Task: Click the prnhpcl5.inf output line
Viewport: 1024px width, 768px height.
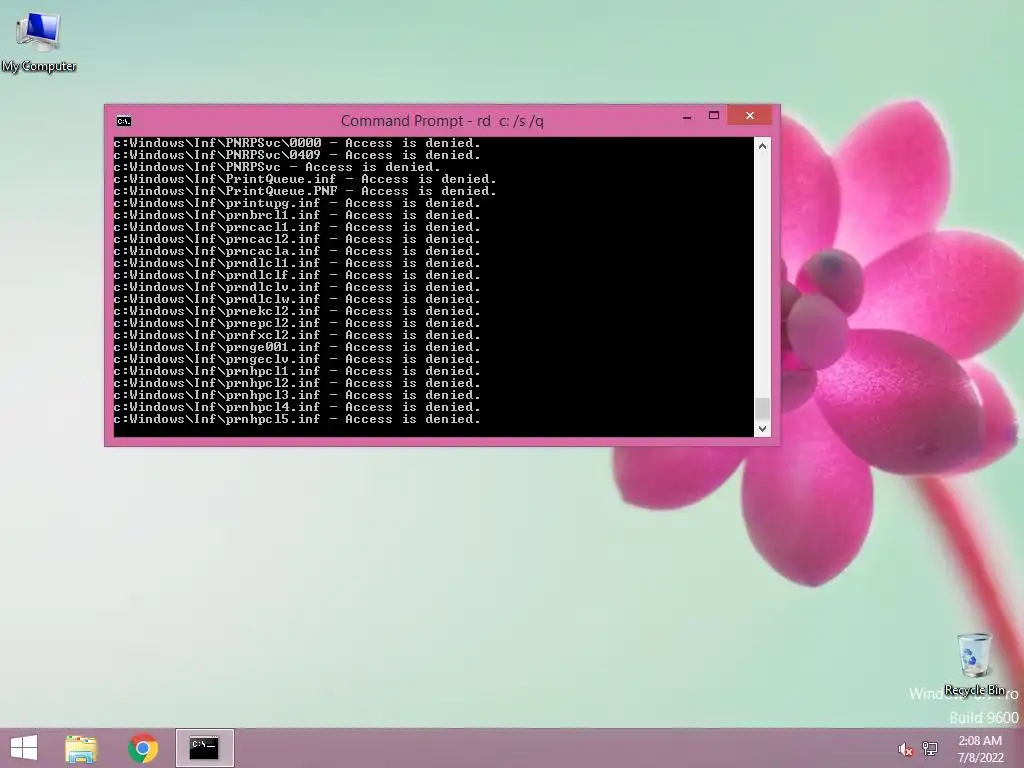Action: 297,419
